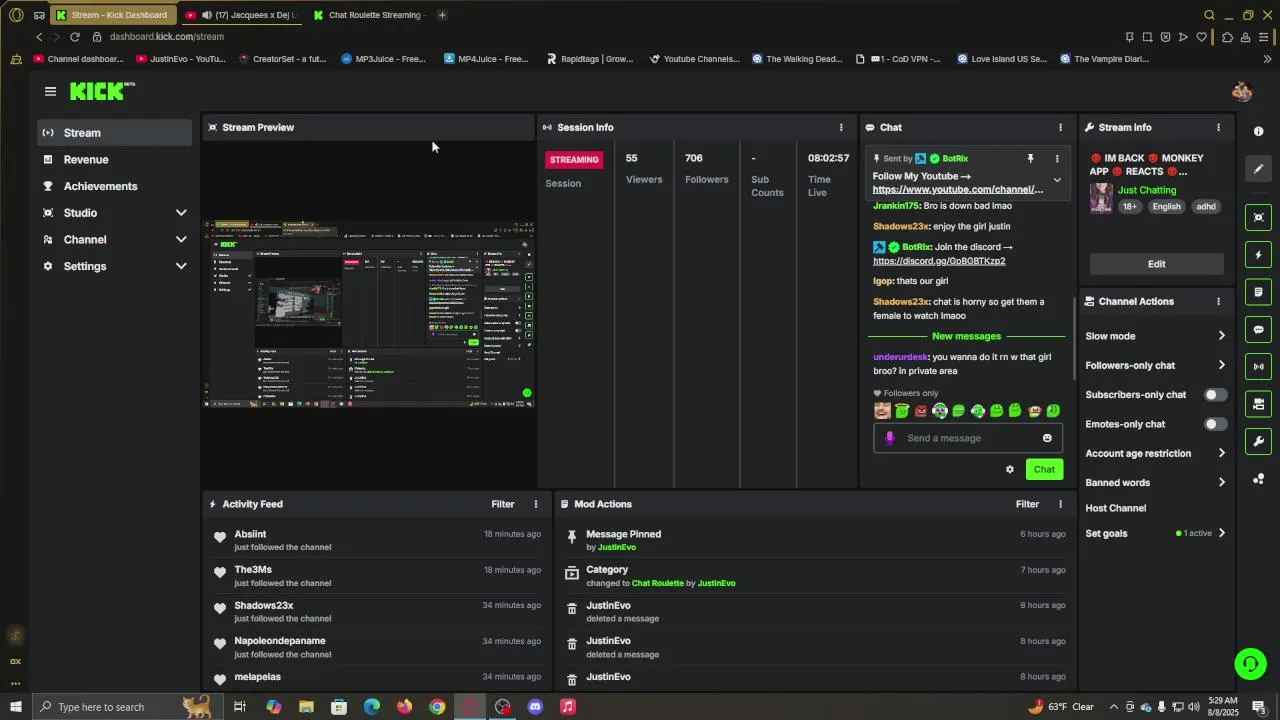Viewport: 1280px width, 720px height.
Task: Toggle the wrench Stream Info icon in sidebar
Action: pyautogui.click(x=1258, y=441)
